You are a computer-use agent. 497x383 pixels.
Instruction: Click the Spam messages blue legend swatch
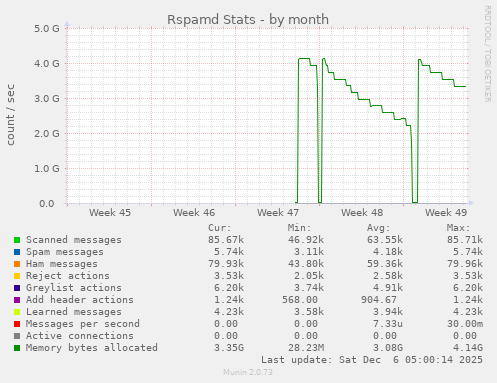[x=17, y=252]
